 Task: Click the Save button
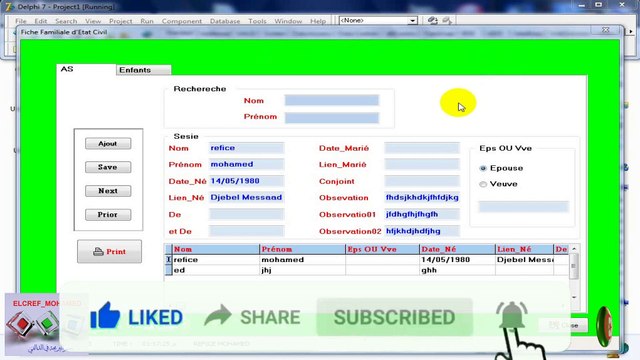tap(108, 167)
